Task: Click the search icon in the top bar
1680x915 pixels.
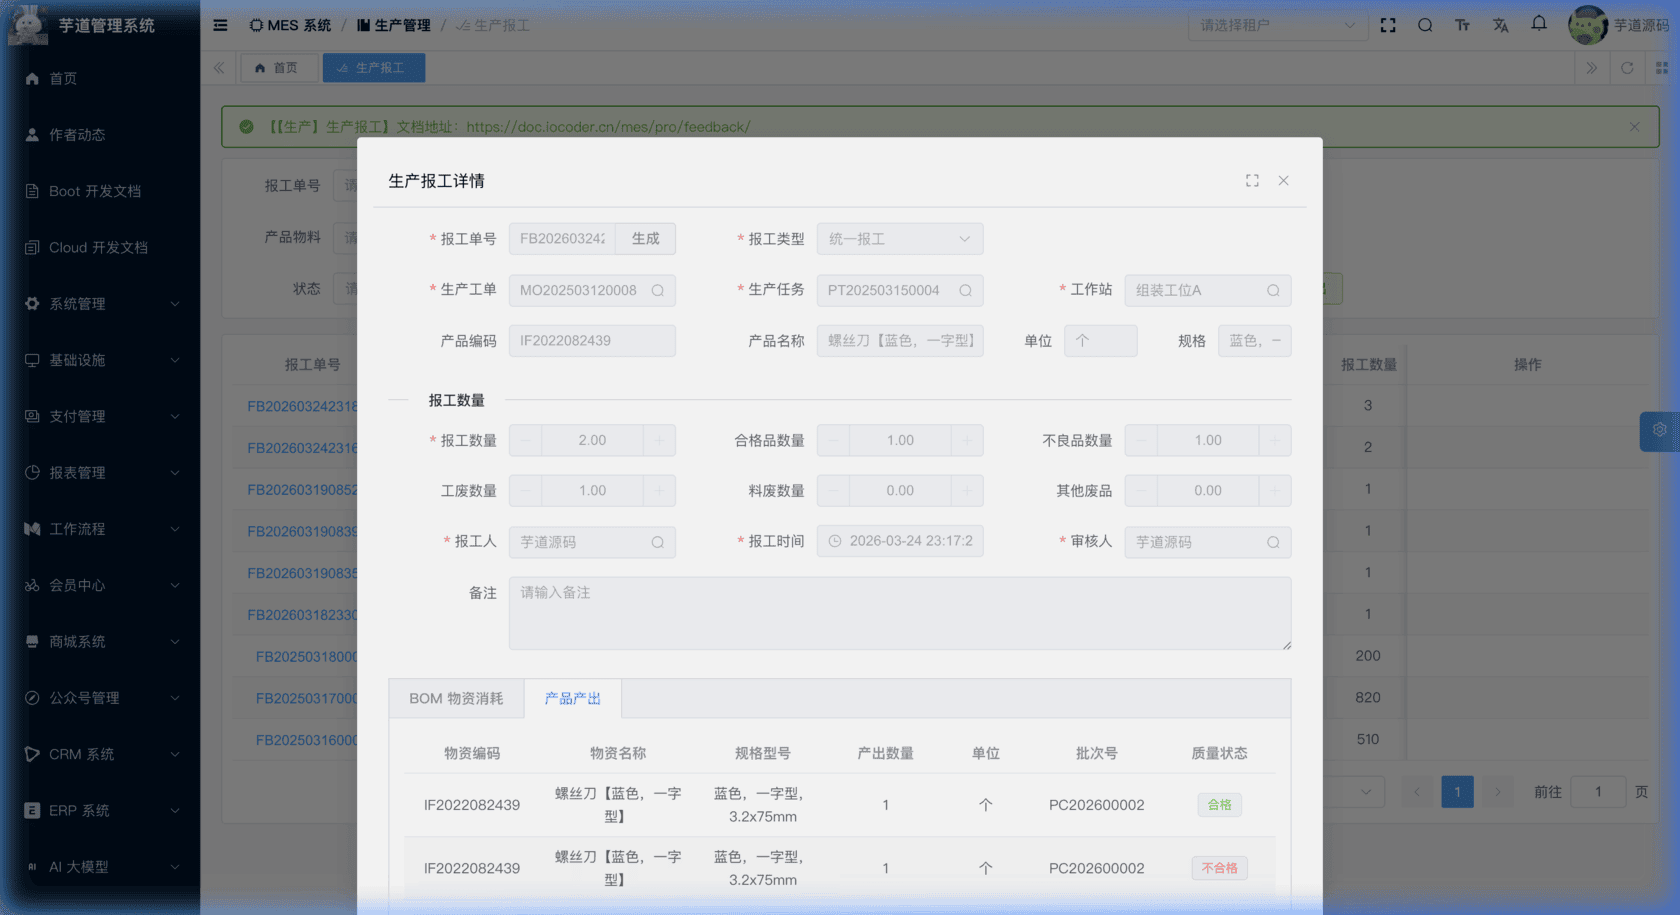Action: point(1425,26)
